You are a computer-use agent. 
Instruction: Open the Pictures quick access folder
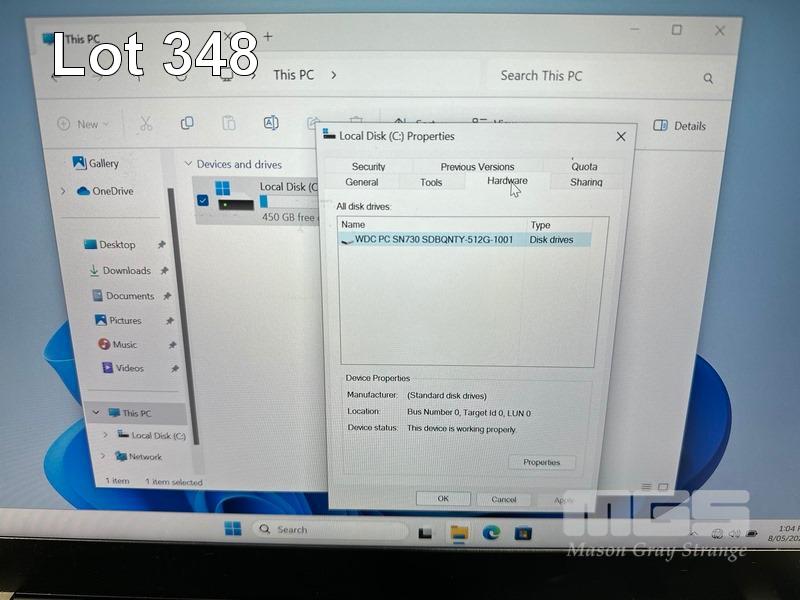pos(124,320)
